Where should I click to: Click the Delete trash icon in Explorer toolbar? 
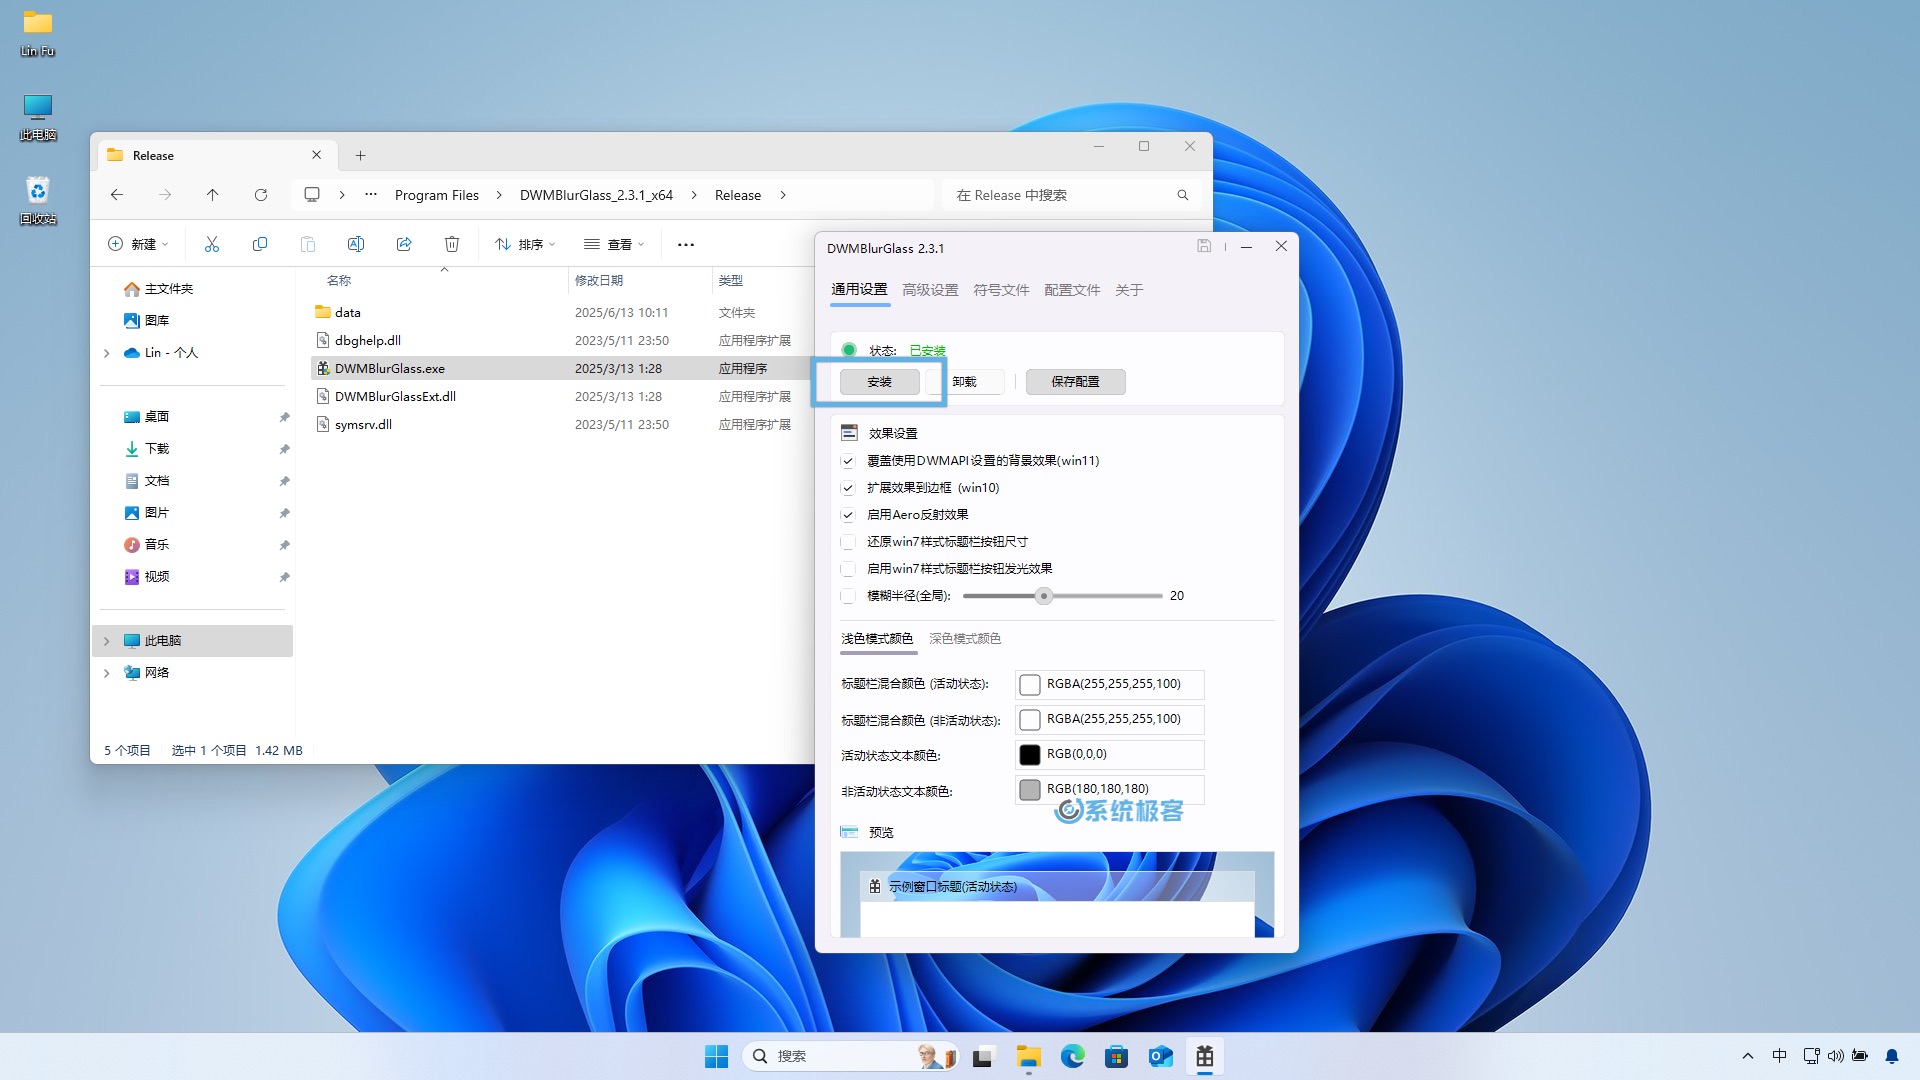click(x=452, y=244)
